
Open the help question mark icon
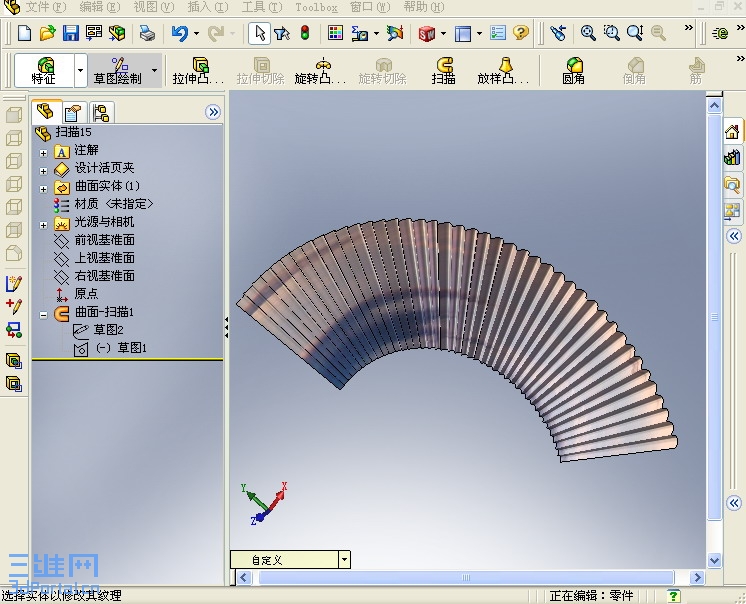[x=521, y=33]
